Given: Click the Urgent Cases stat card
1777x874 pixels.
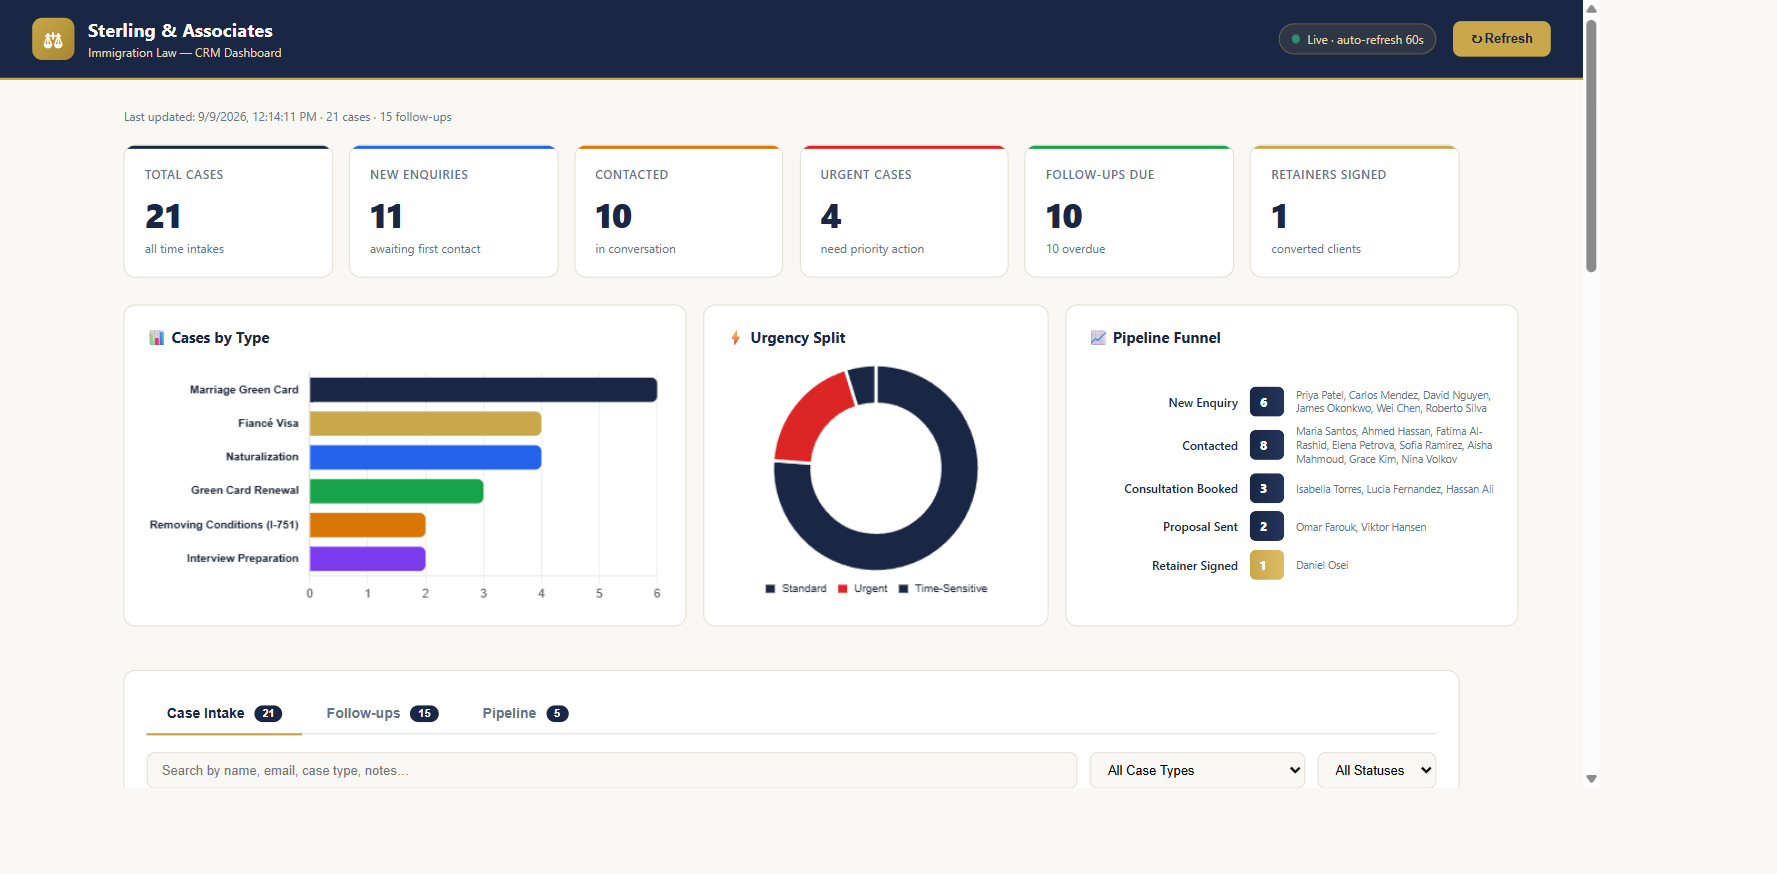Looking at the screenshot, I should 904,211.
